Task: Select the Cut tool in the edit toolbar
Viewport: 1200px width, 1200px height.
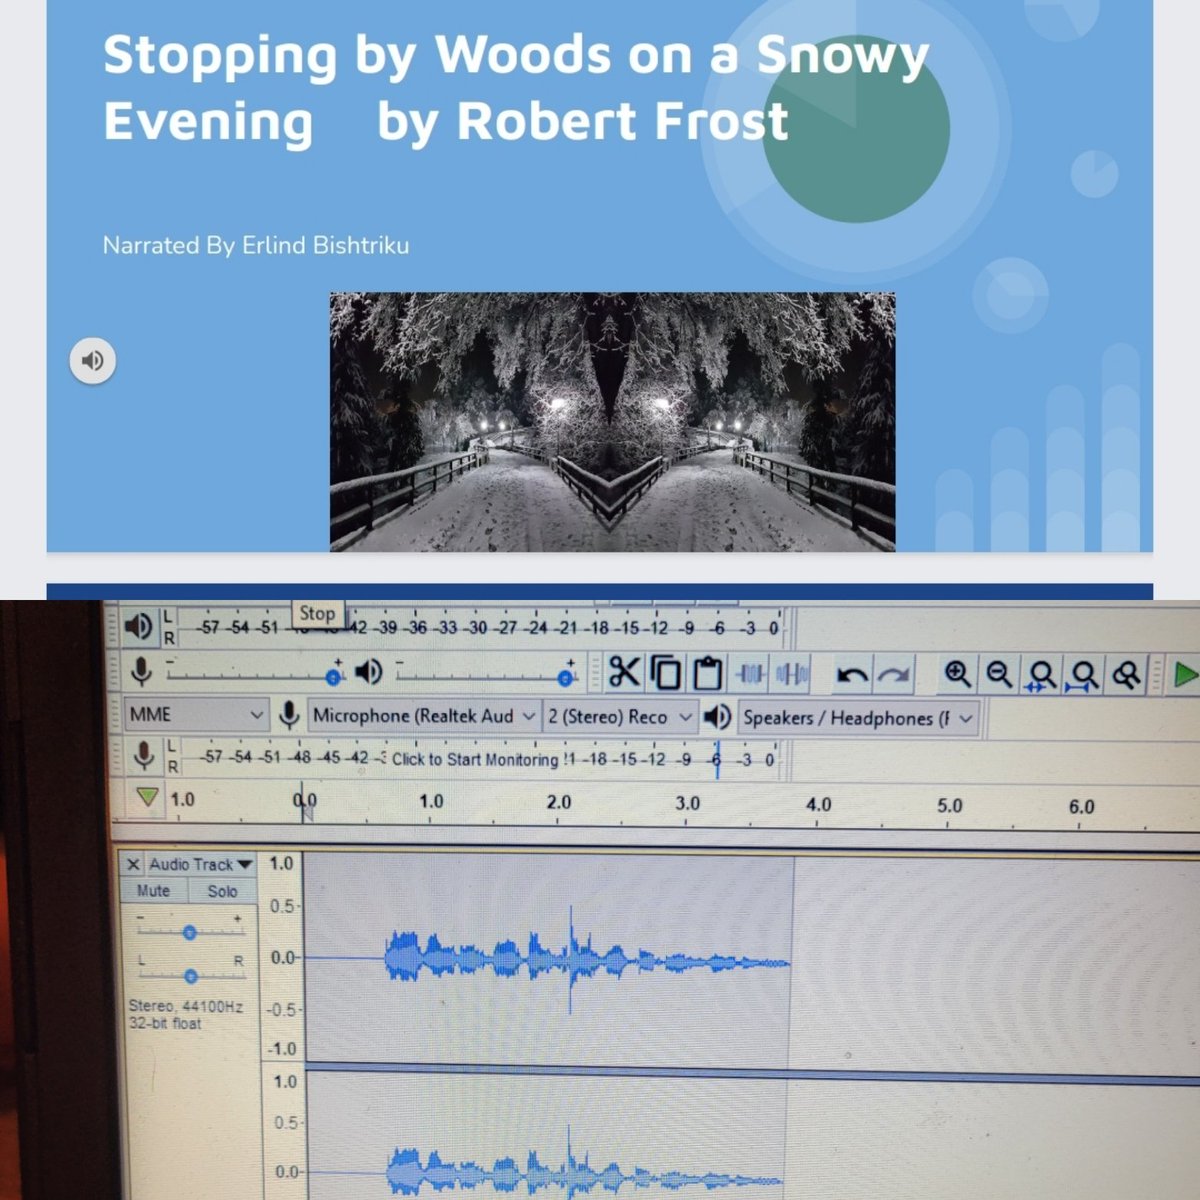Action: (625, 673)
